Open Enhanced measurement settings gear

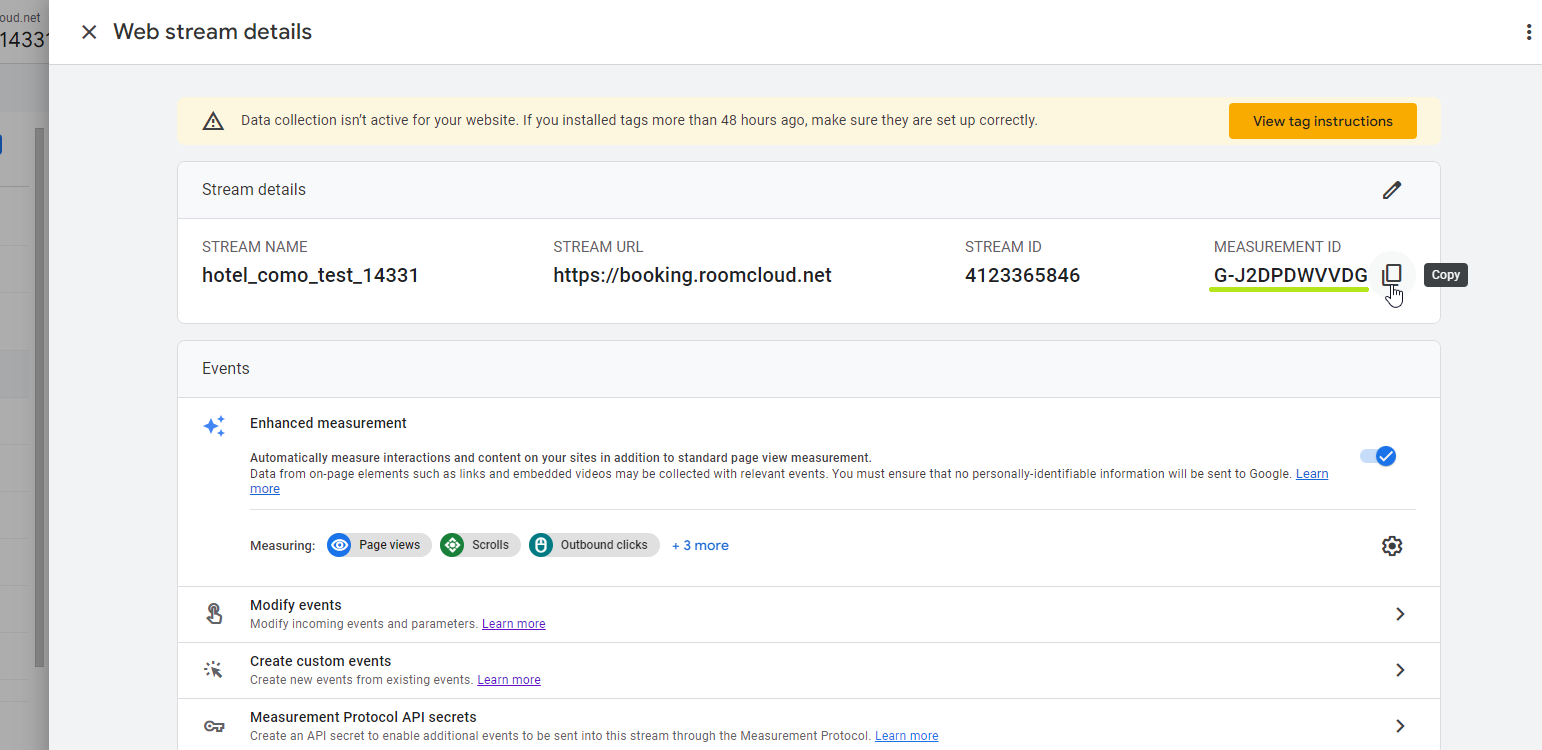click(x=1392, y=545)
